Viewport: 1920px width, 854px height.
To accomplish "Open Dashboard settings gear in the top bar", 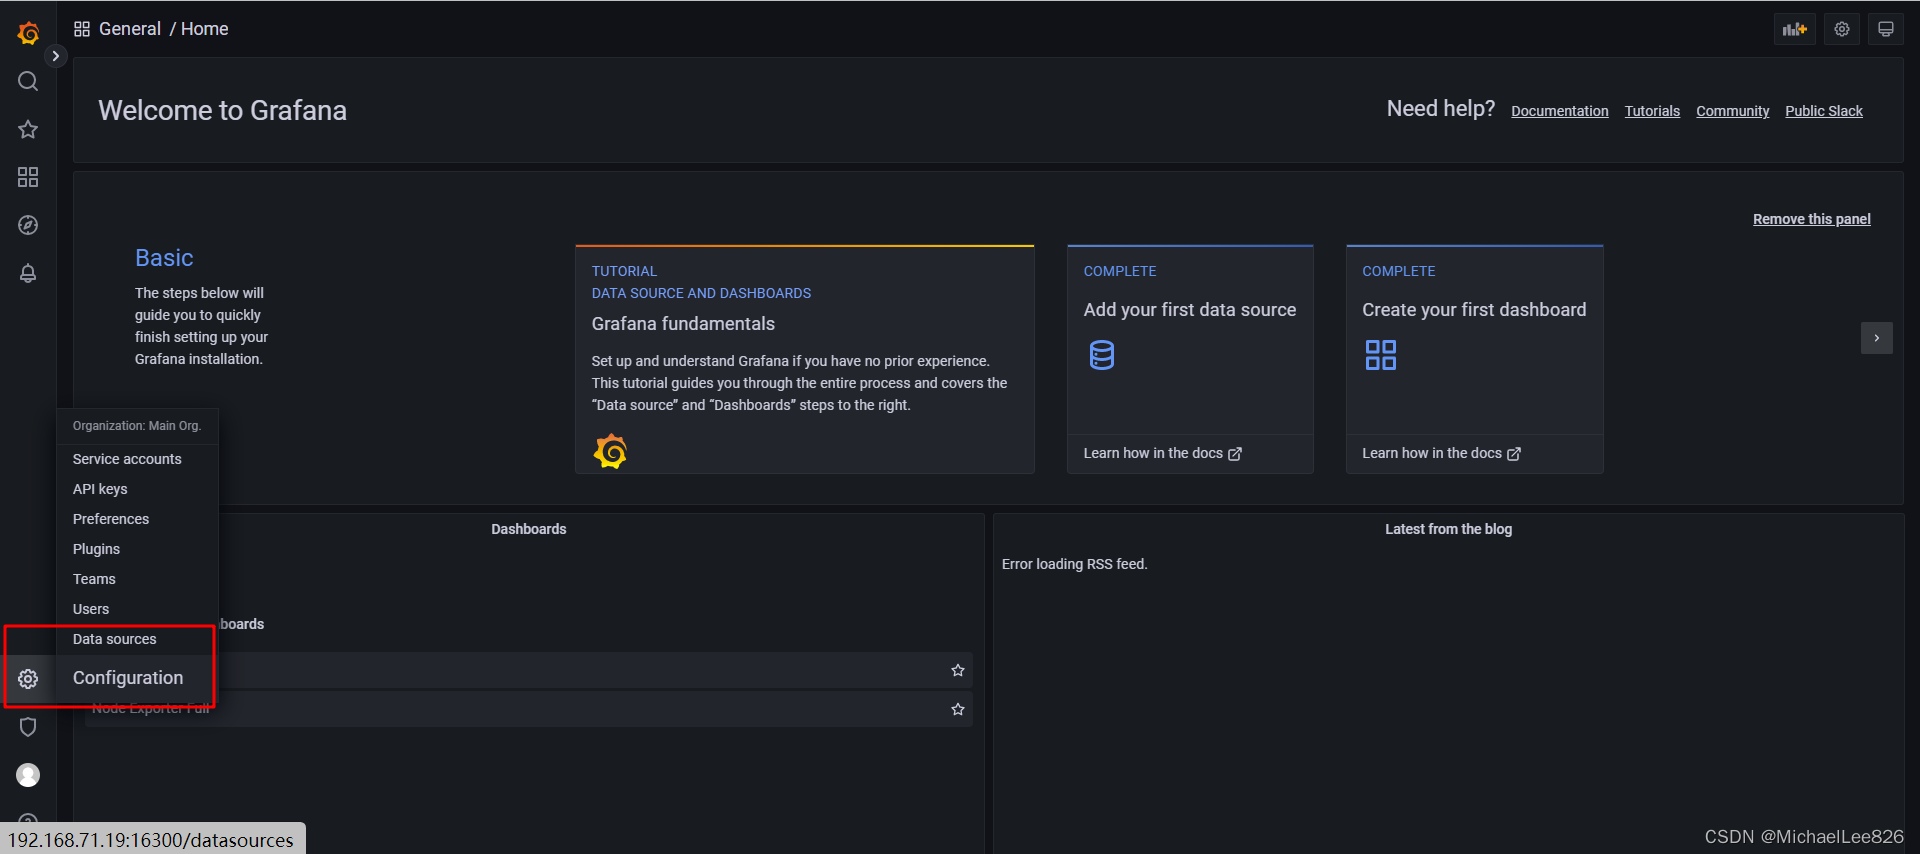I will coord(1842,29).
